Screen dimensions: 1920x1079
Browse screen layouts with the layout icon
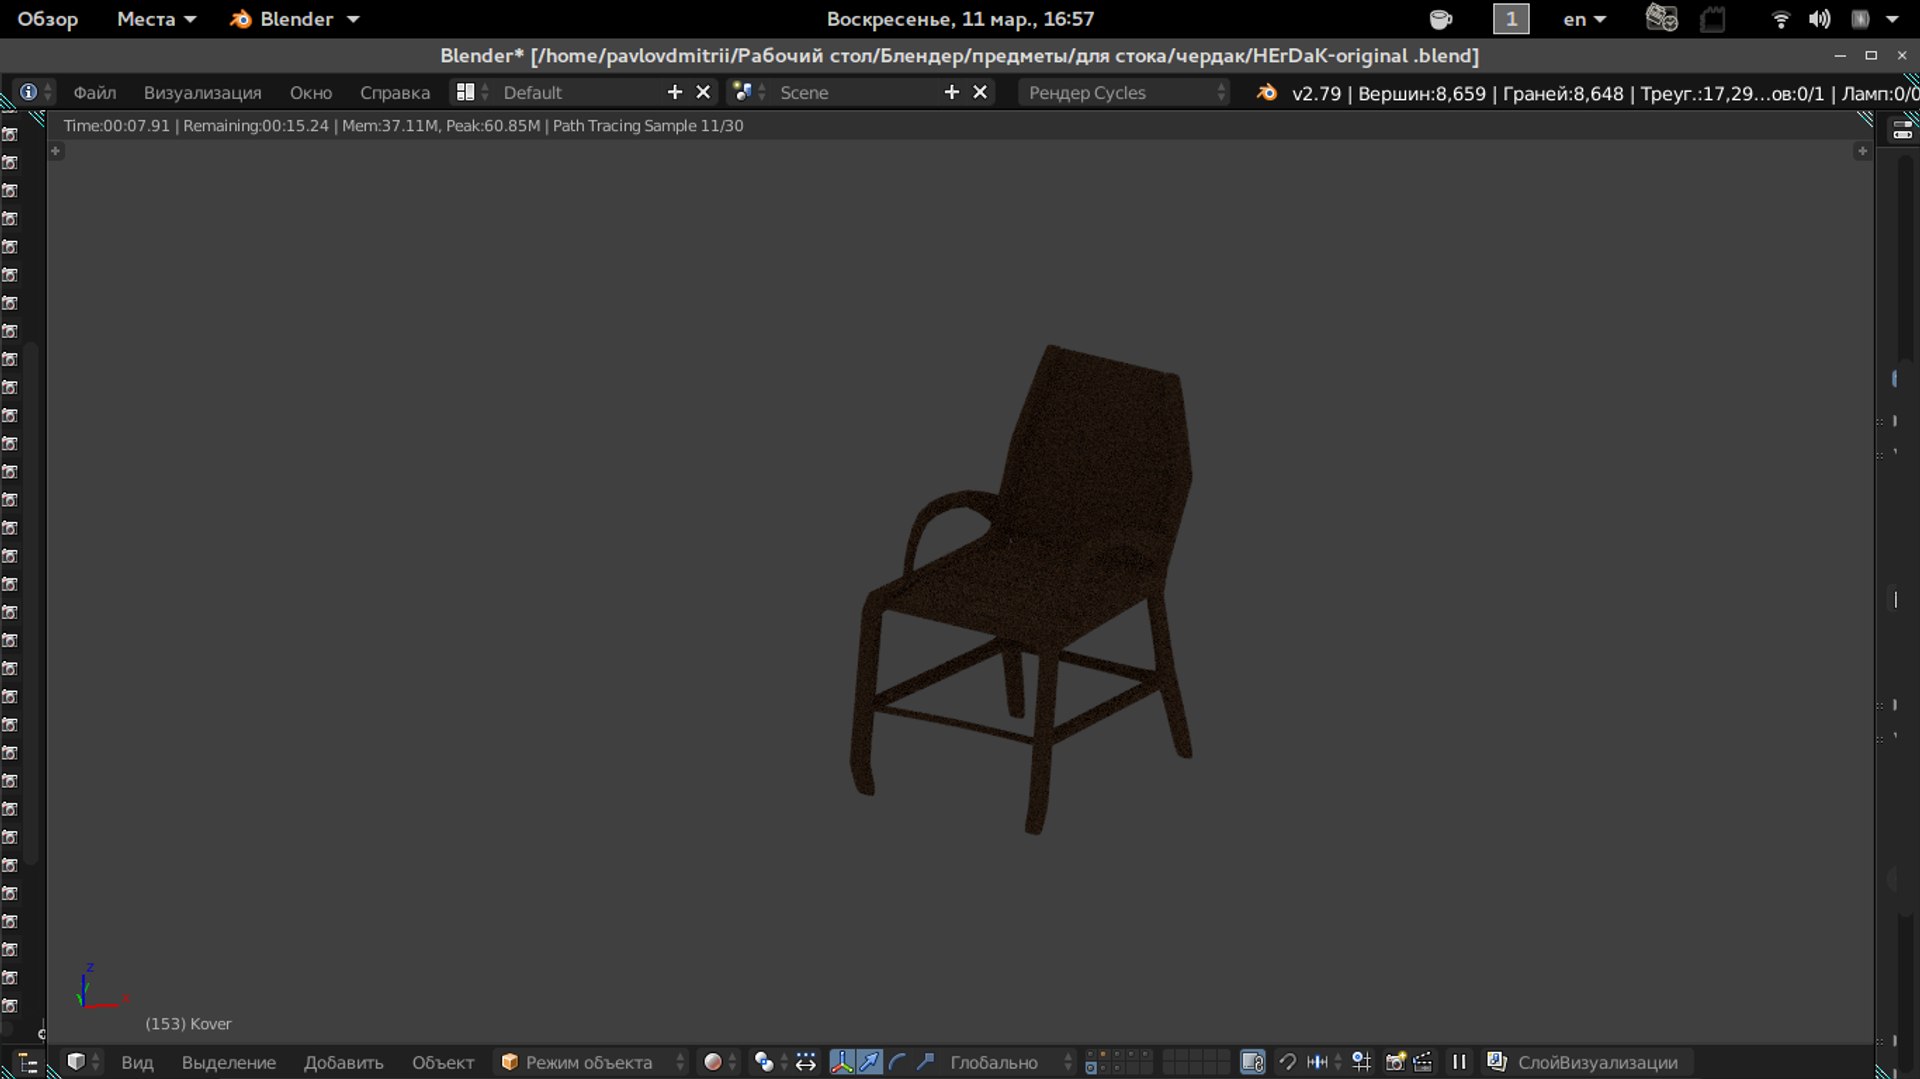(x=471, y=93)
